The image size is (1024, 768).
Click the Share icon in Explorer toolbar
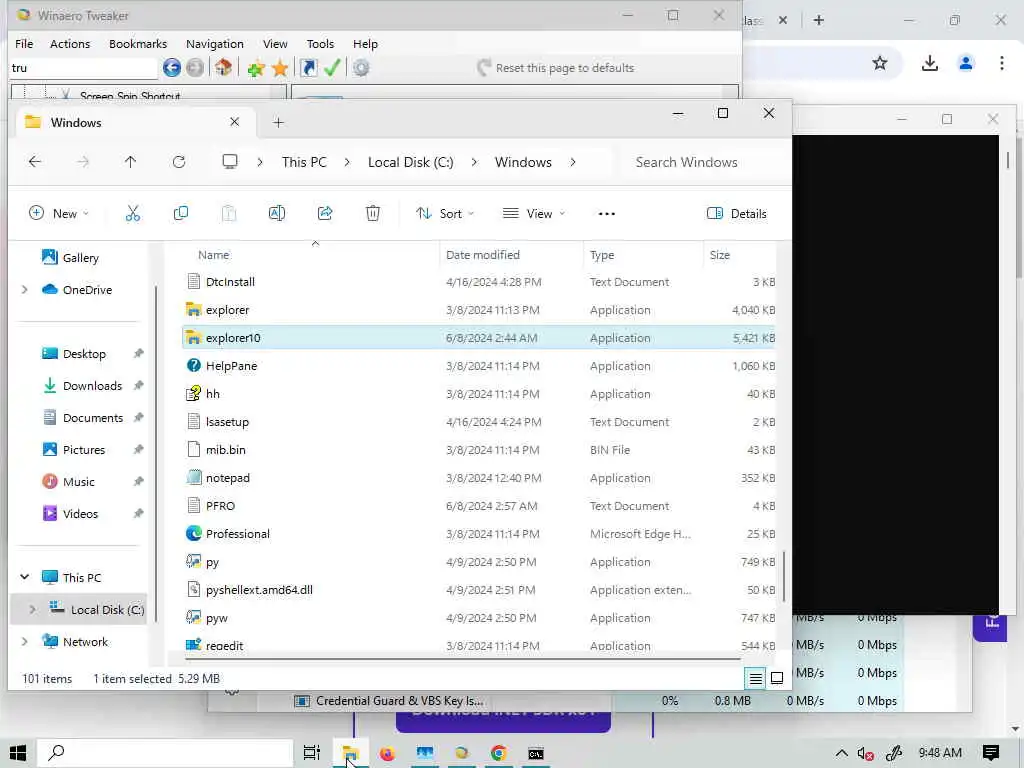325,214
